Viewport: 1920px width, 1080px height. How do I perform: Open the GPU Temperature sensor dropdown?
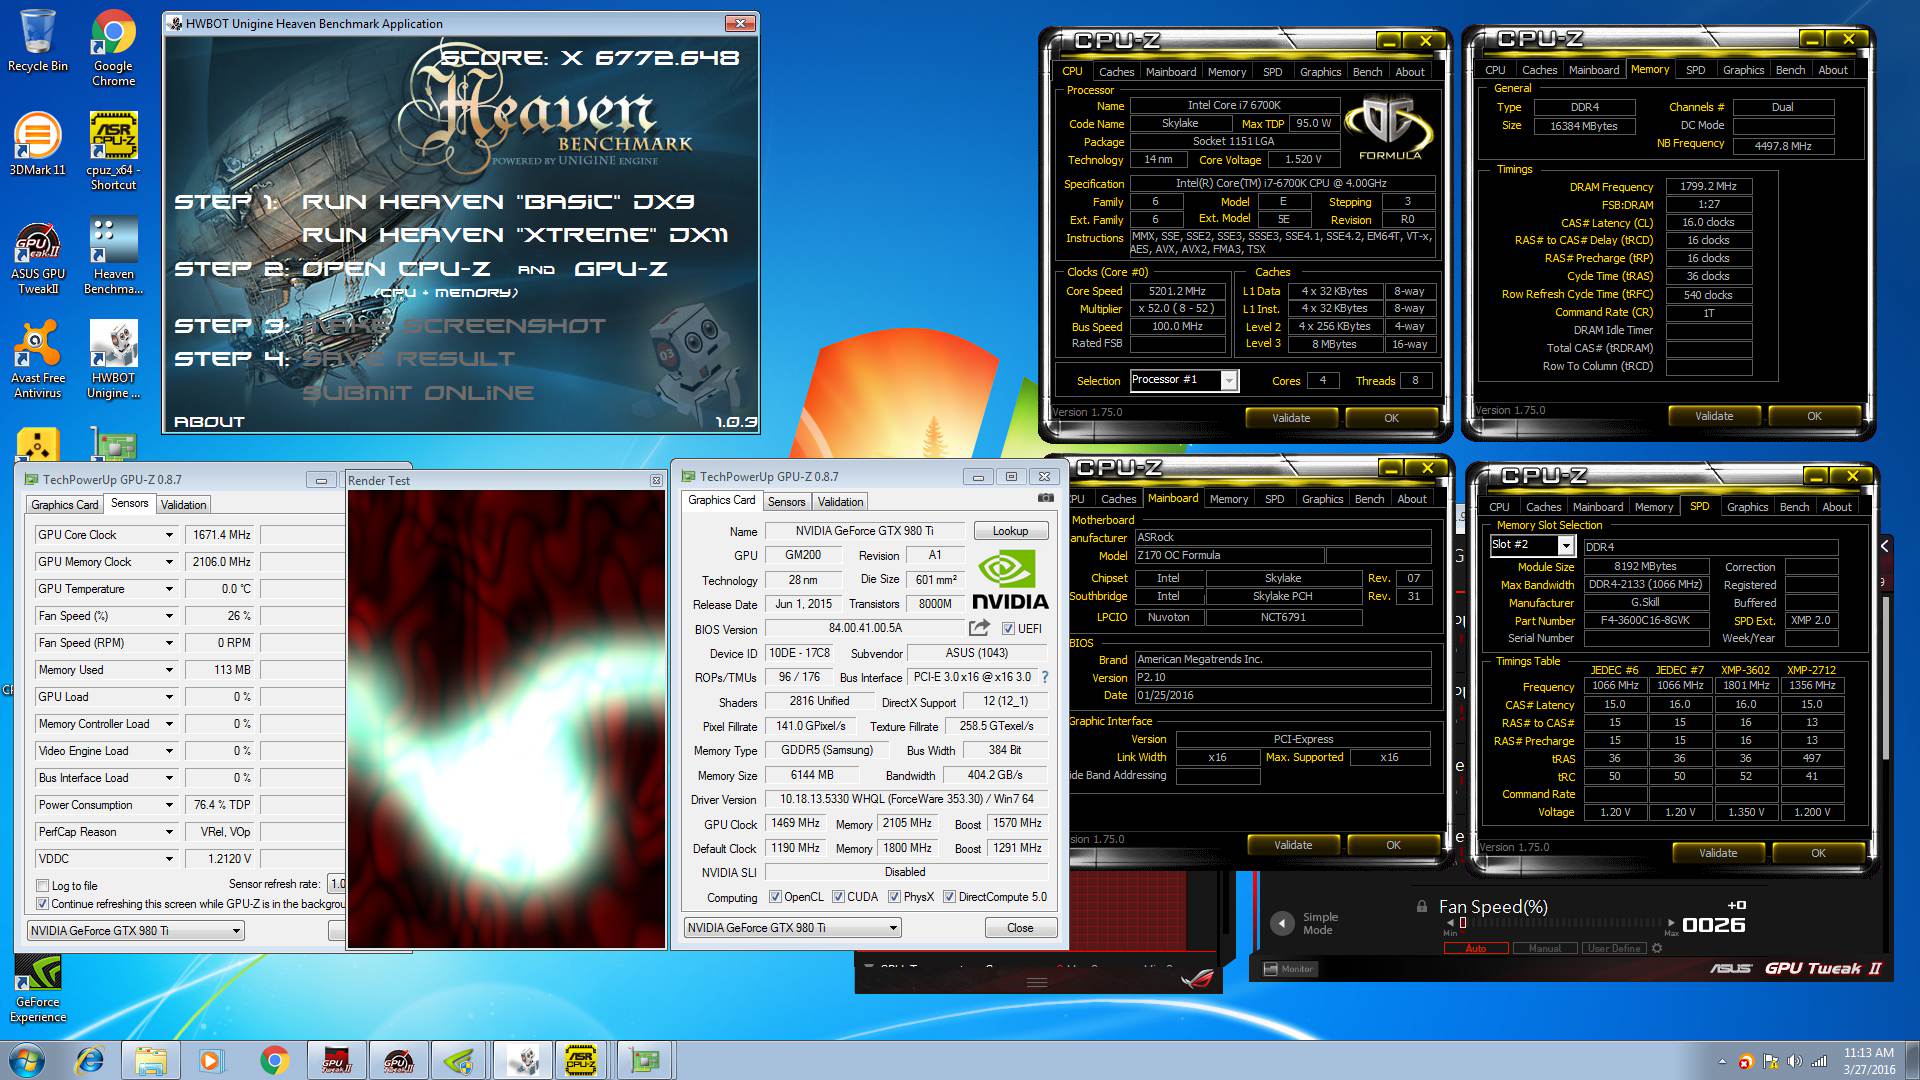click(x=169, y=589)
